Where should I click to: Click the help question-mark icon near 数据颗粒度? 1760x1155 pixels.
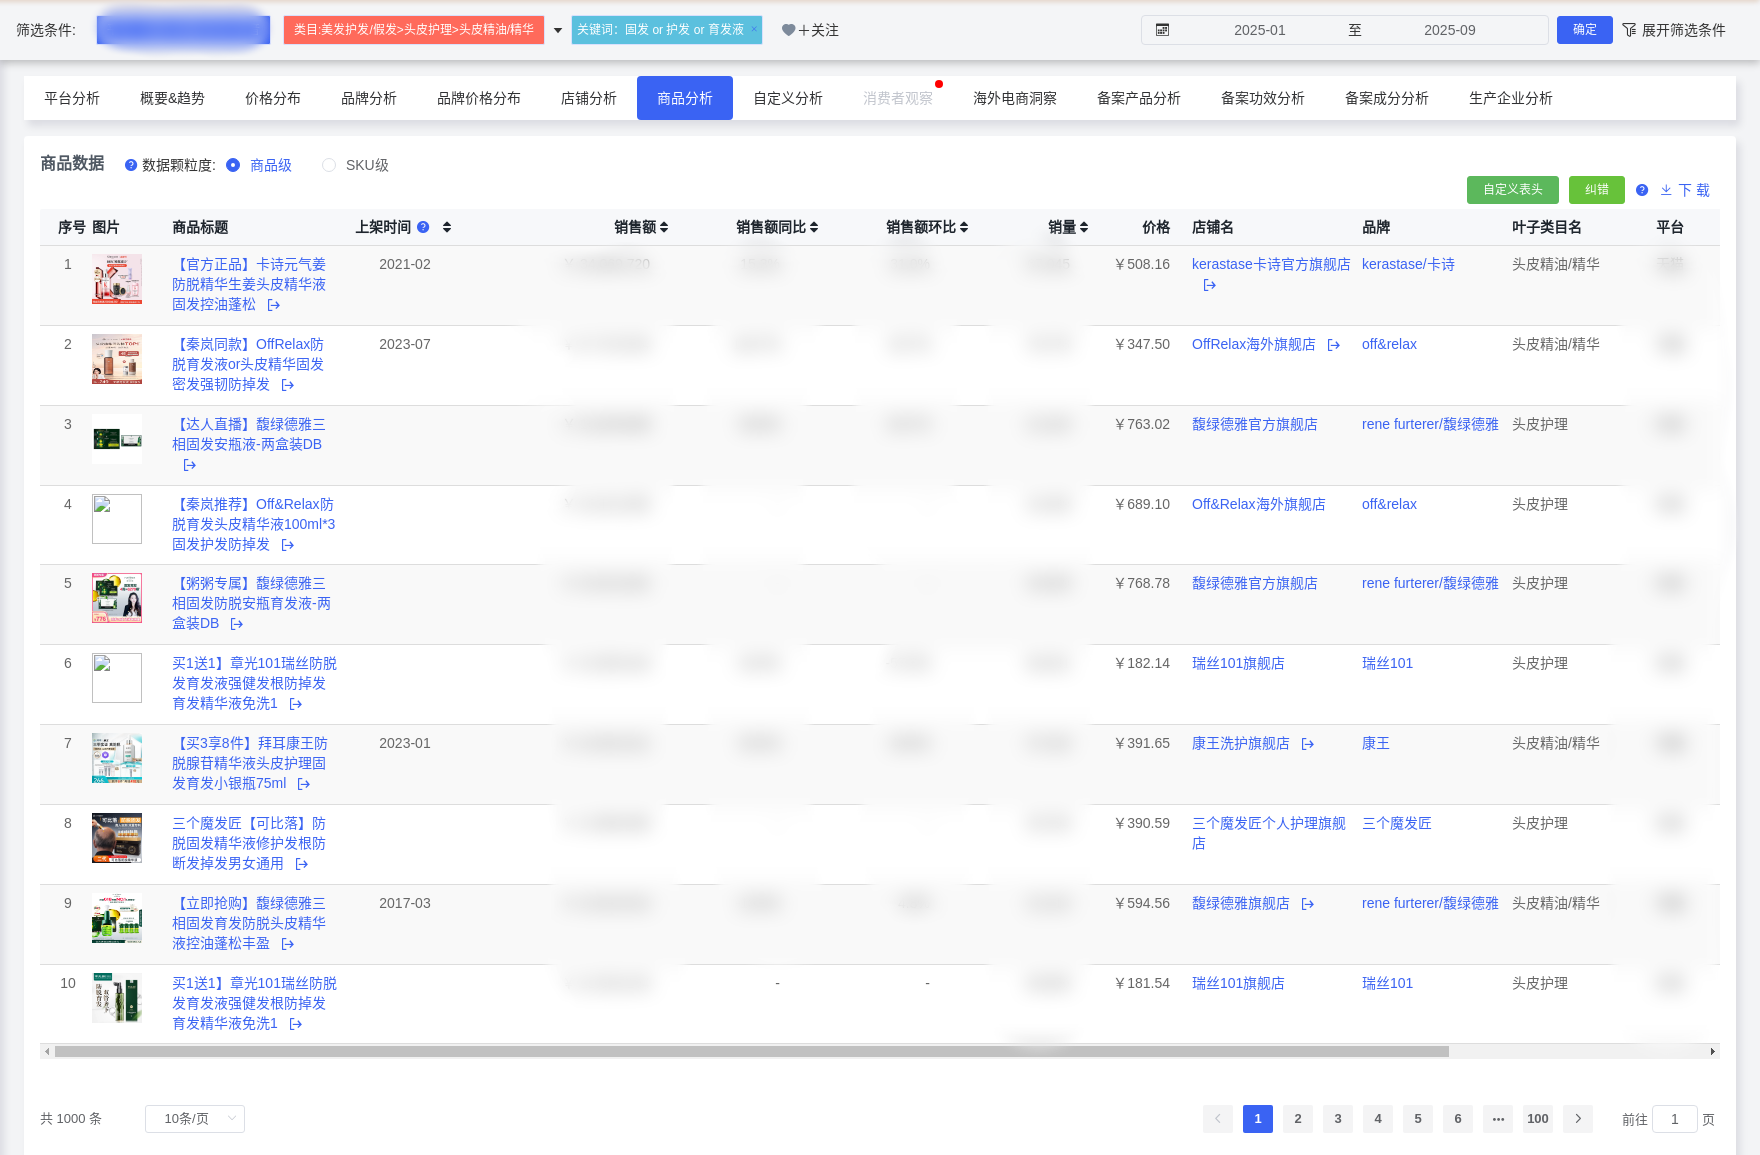point(130,165)
